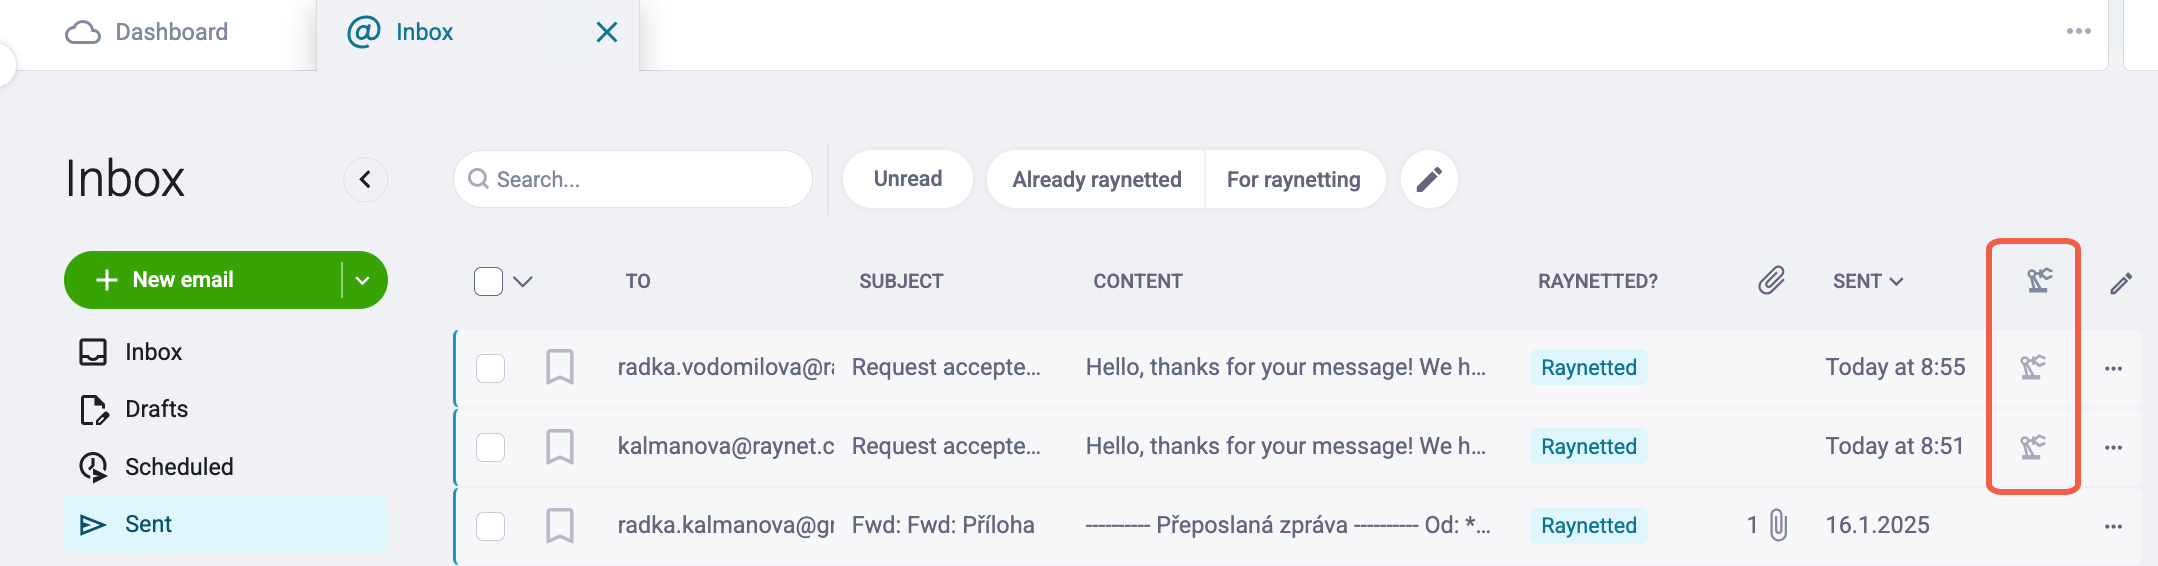
Task: Collapse the Inbox sidebar with chevron
Action: [365, 179]
